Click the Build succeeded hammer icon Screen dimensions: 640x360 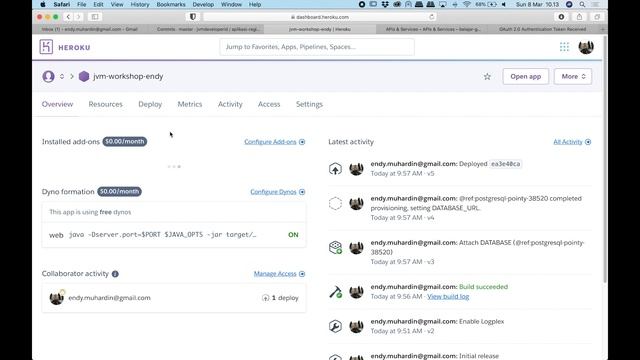(335, 291)
